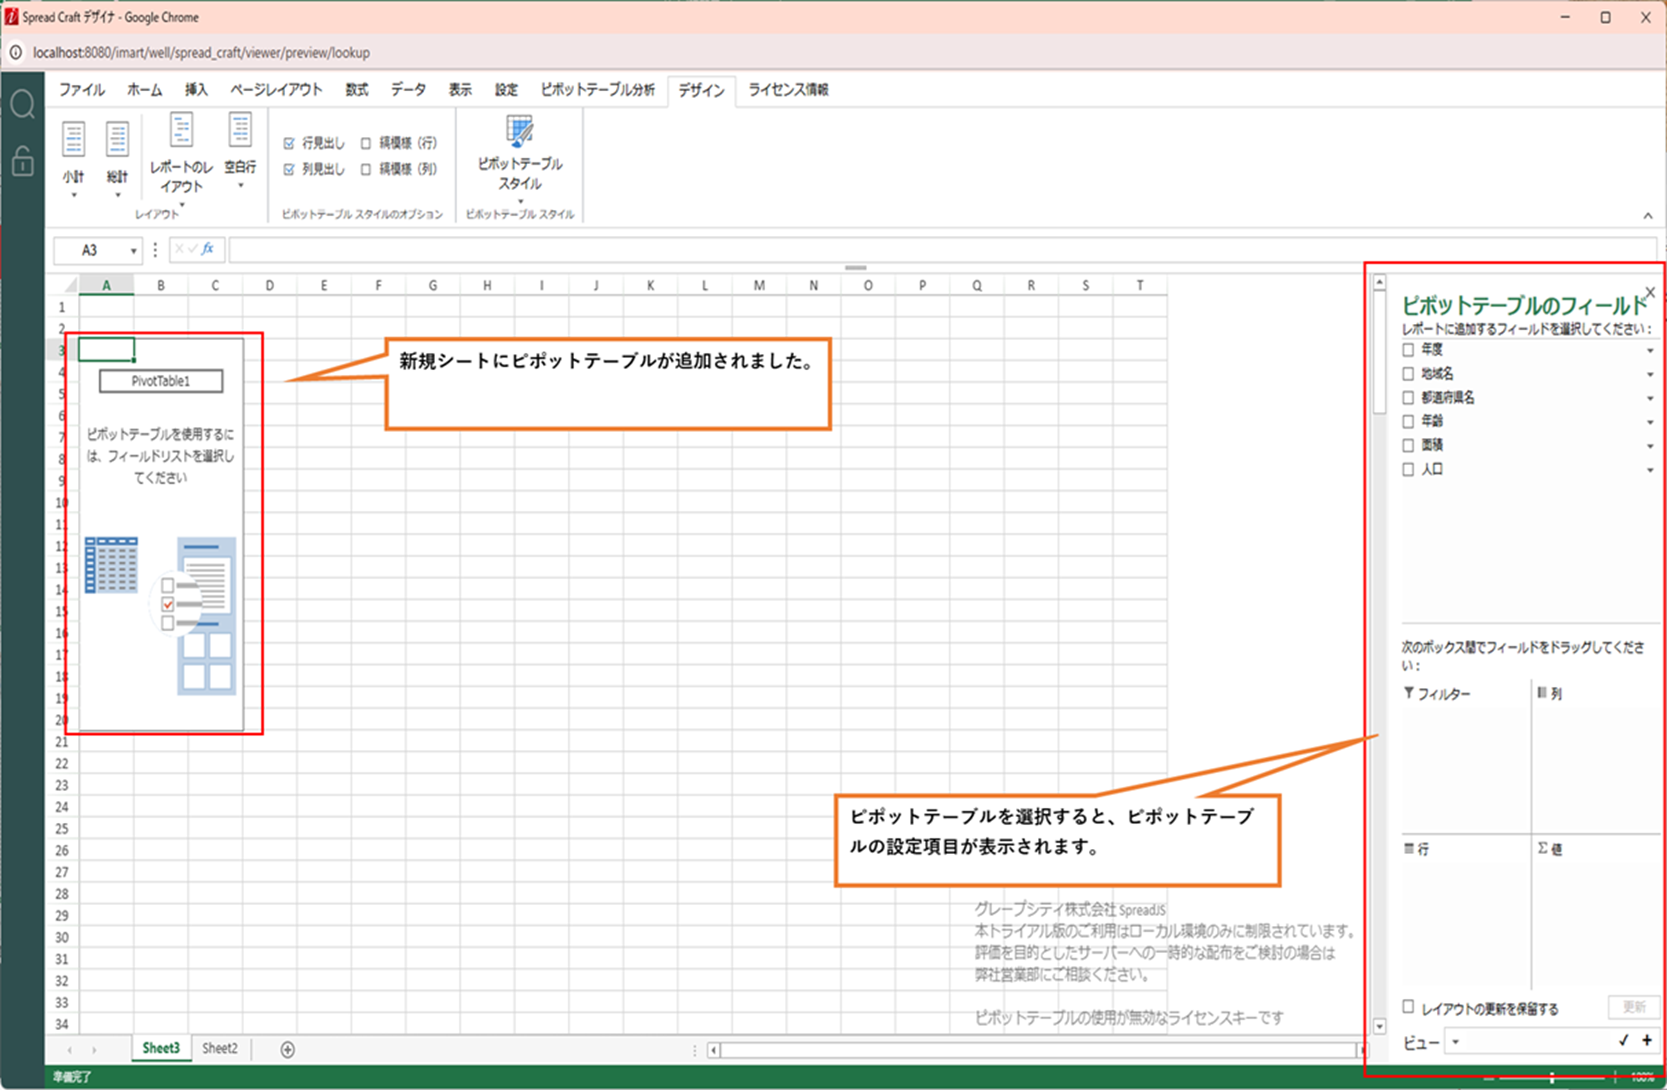1667x1090 pixels.
Task: Uncheck the 行見出し checkbox
Action: pos(289,143)
